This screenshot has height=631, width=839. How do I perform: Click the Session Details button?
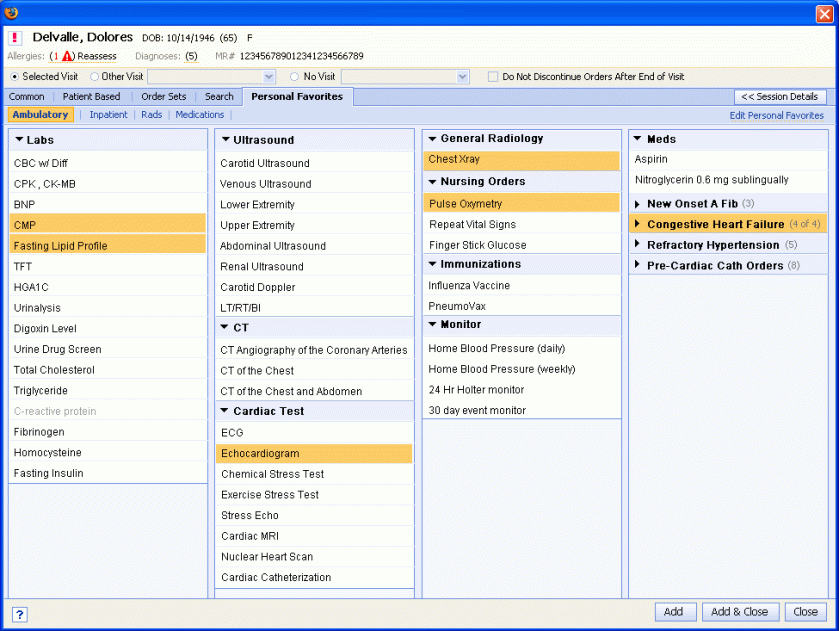(780, 97)
